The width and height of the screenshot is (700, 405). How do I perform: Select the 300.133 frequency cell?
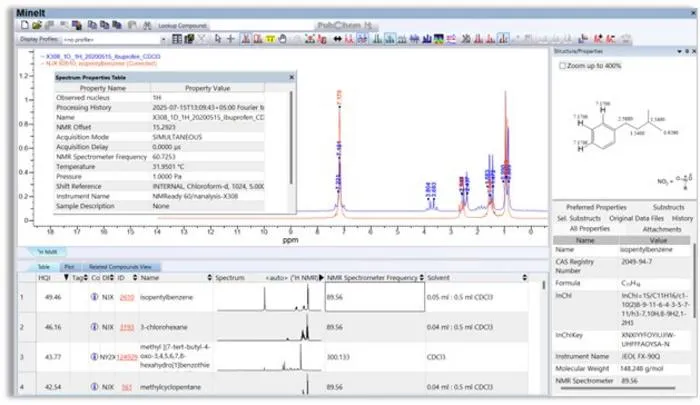click(375, 357)
